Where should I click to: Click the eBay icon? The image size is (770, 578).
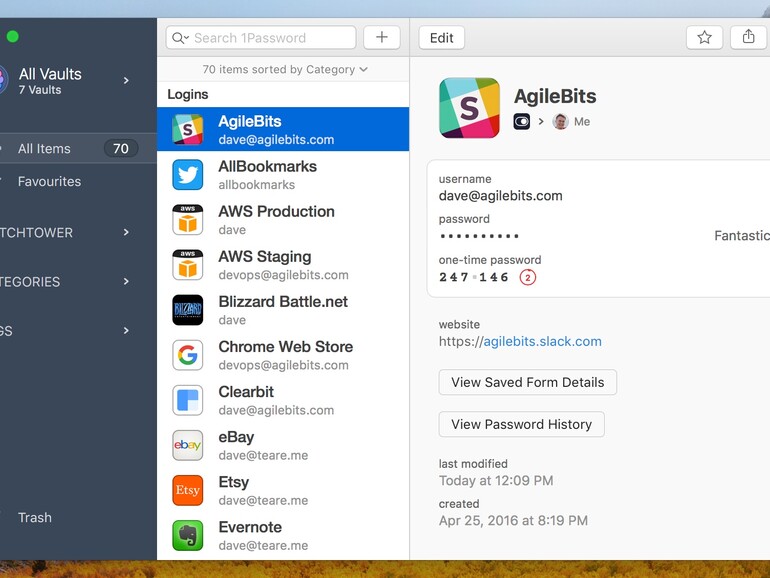(x=188, y=445)
